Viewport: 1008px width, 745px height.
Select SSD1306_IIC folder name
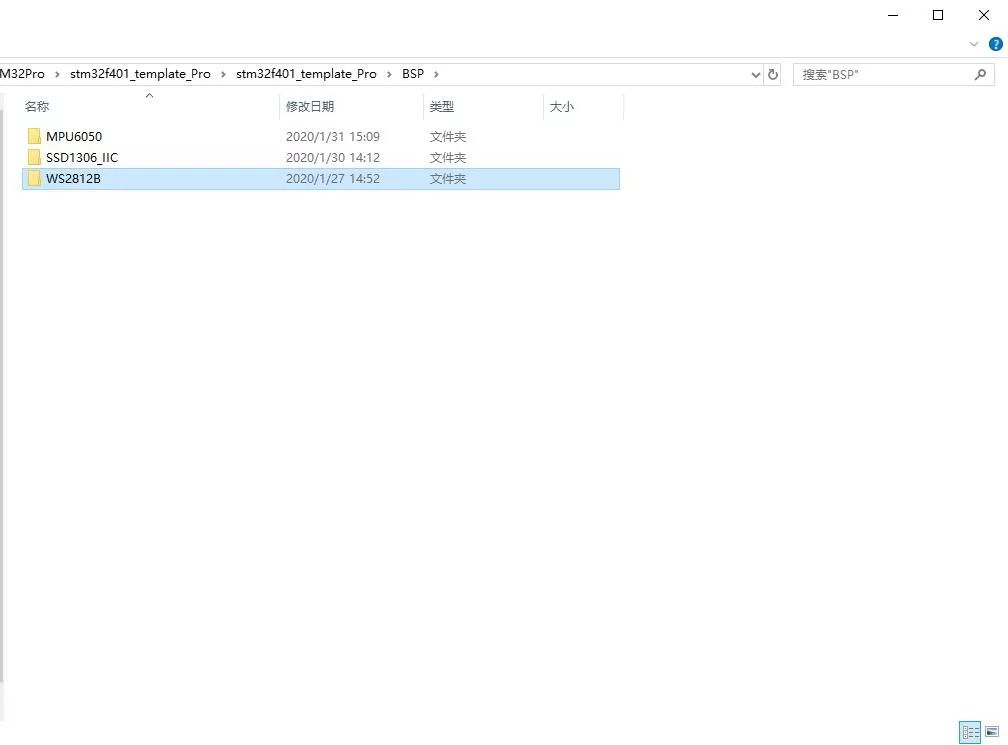[82, 157]
